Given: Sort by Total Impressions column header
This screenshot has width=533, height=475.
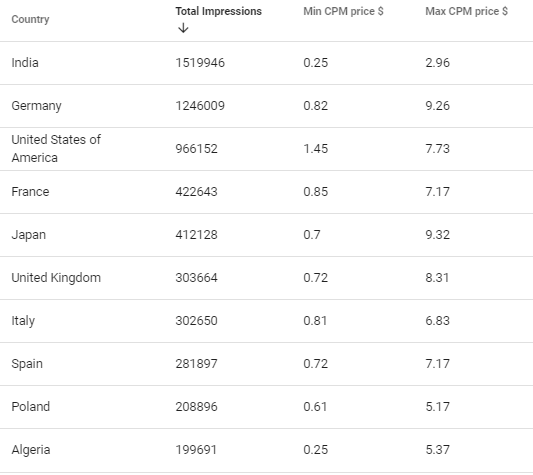Looking at the screenshot, I should click(x=219, y=11).
